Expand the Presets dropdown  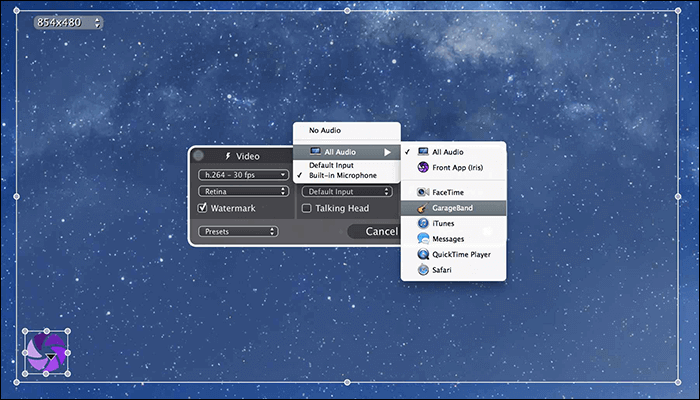(x=237, y=231)
